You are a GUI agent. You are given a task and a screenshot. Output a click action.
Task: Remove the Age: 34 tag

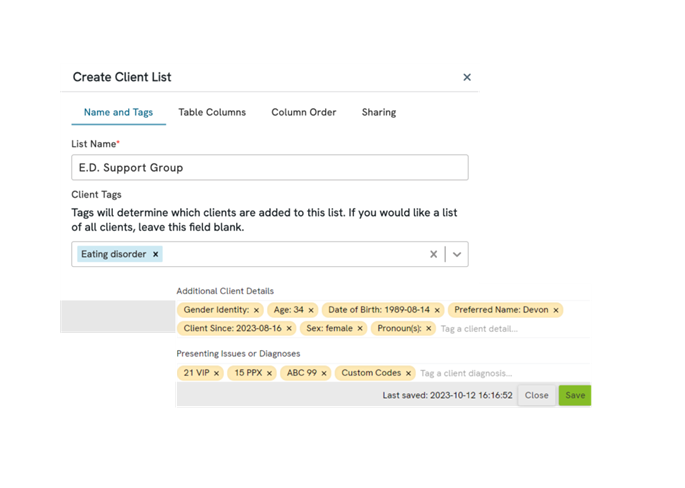point(311,310)
